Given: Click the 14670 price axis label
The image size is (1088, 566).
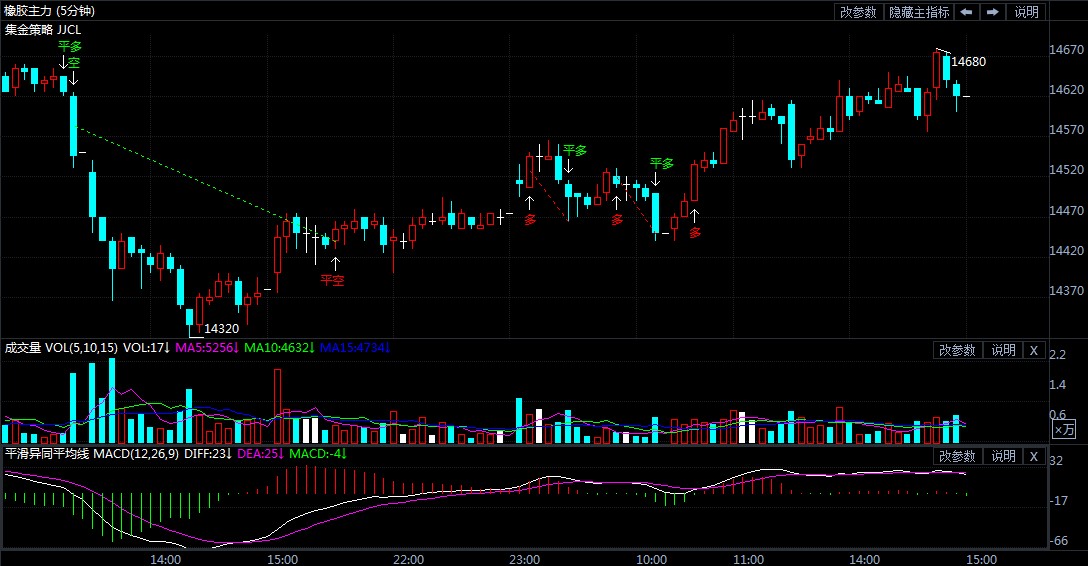Looking at the screenshot, I should point(1066,50).
